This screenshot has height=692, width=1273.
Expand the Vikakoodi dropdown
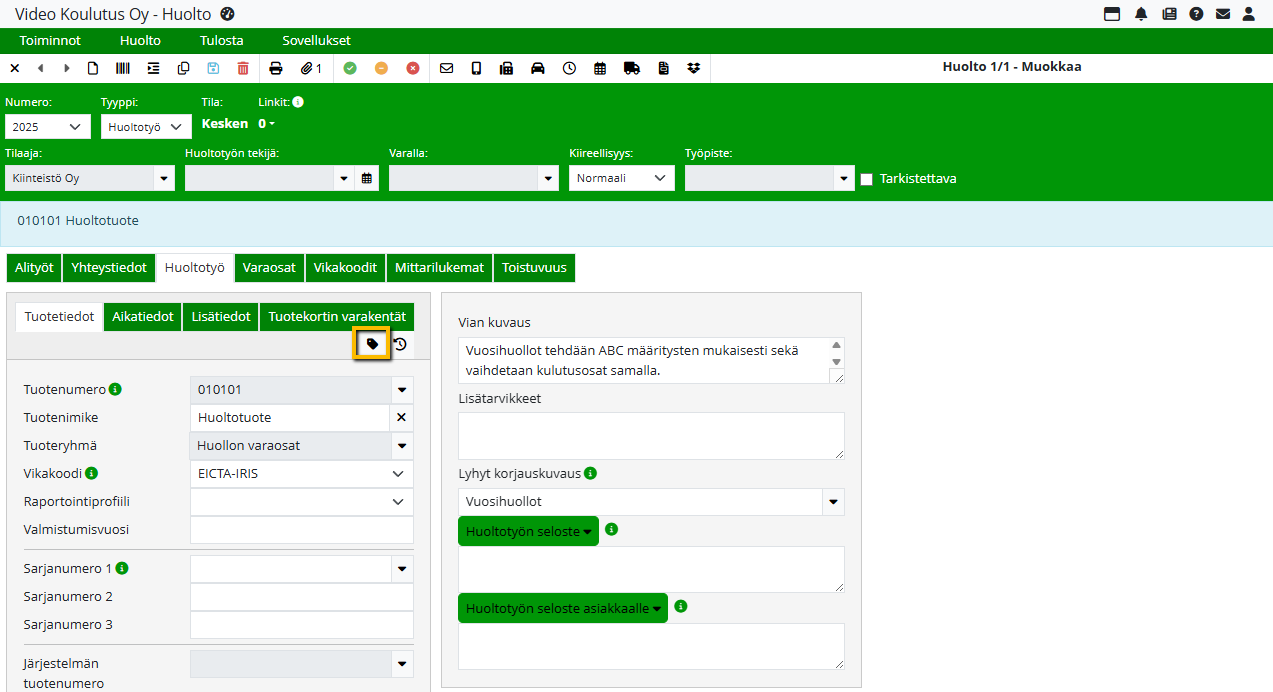point(398,474)
